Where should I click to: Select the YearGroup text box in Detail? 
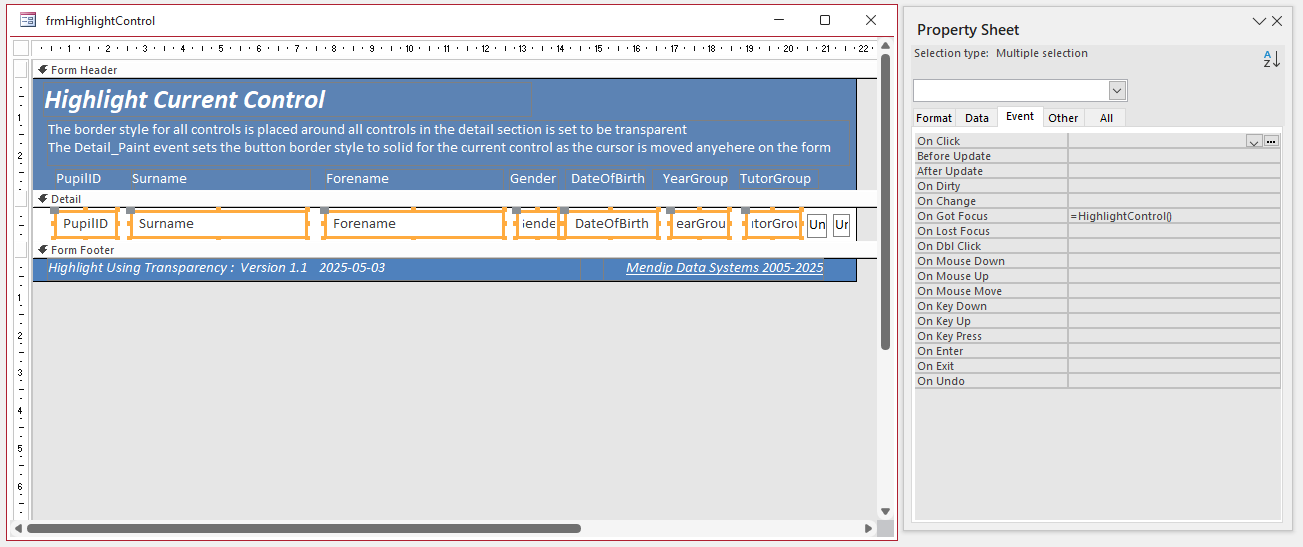pyautogui.click(x=699, y=224)
